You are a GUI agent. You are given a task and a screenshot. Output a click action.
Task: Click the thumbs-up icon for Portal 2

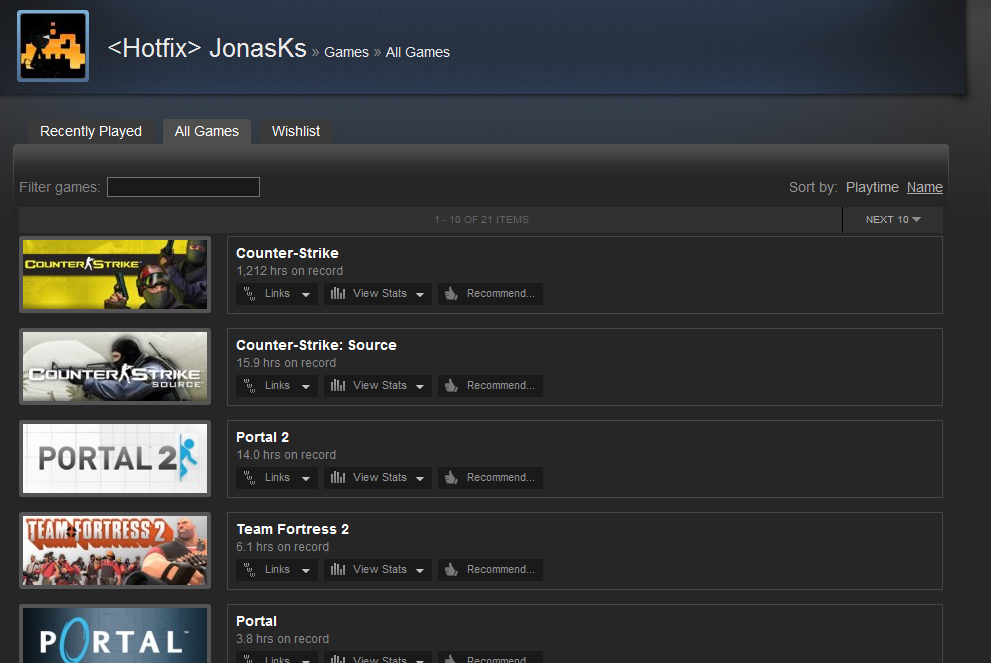[x=451, y=477]
